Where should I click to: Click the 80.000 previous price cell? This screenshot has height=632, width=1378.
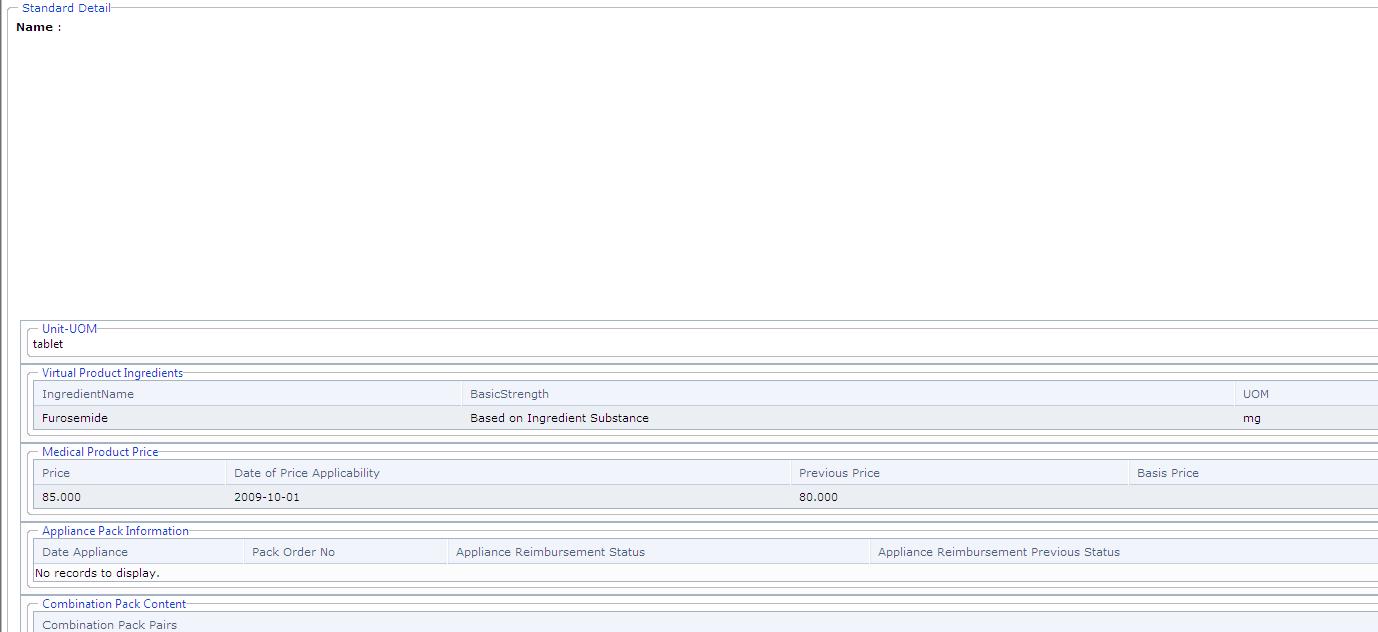(818, 497)
